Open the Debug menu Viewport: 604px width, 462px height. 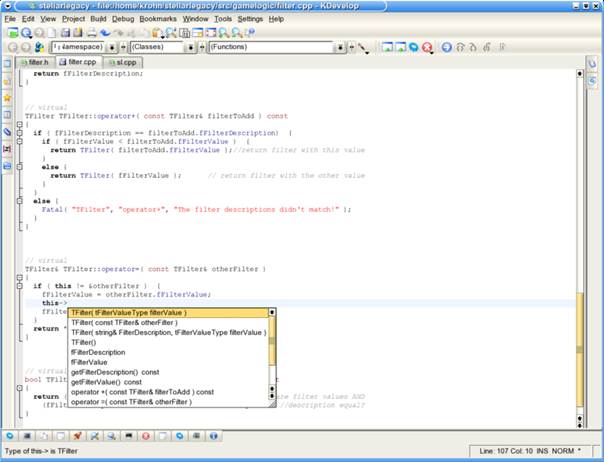123,19
